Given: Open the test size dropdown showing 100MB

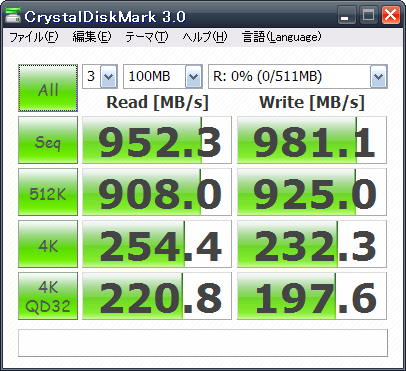Looking at the screenshot, I should point(163,77).
